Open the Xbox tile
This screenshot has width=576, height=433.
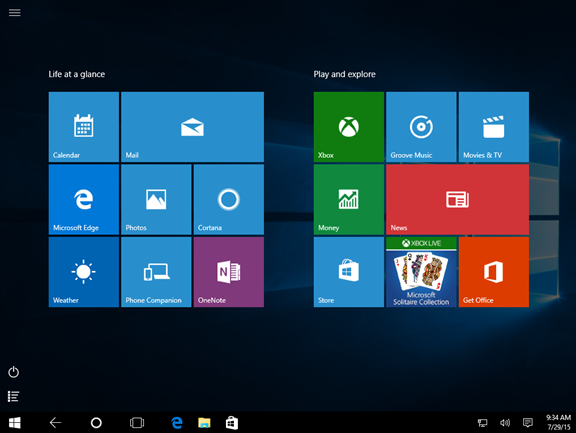349,127
